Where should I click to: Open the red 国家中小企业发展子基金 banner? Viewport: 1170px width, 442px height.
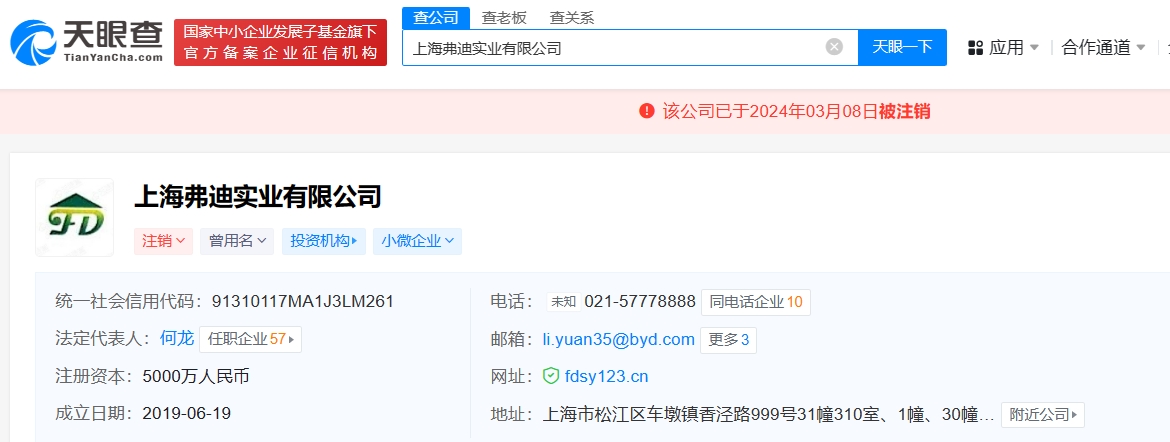281,43
